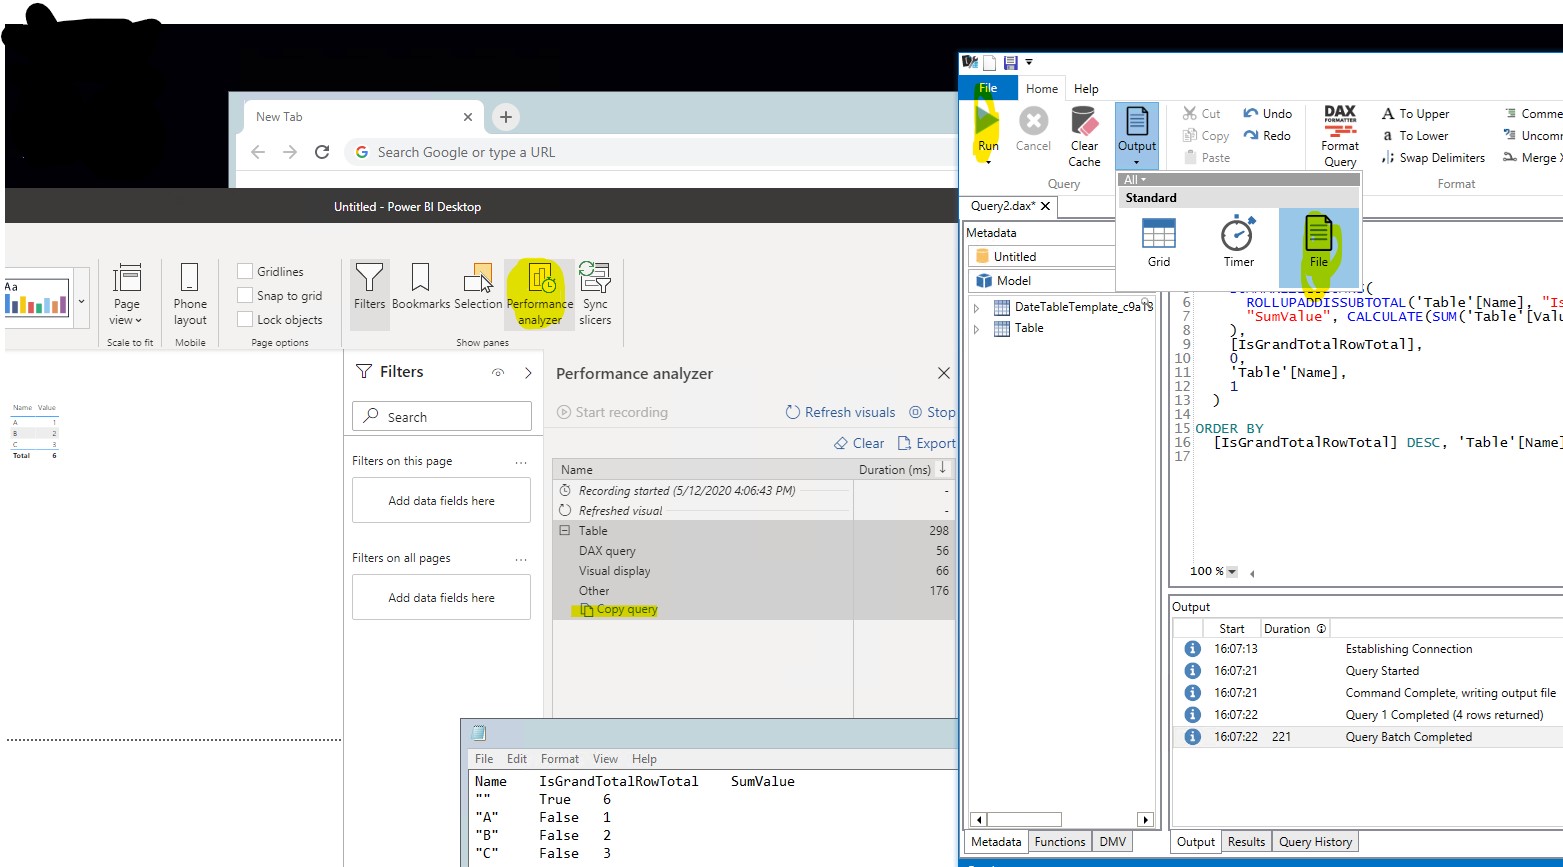Click Sync slicers in Power BI ribbon
1563x867 pixels.
tap(595, 294)
